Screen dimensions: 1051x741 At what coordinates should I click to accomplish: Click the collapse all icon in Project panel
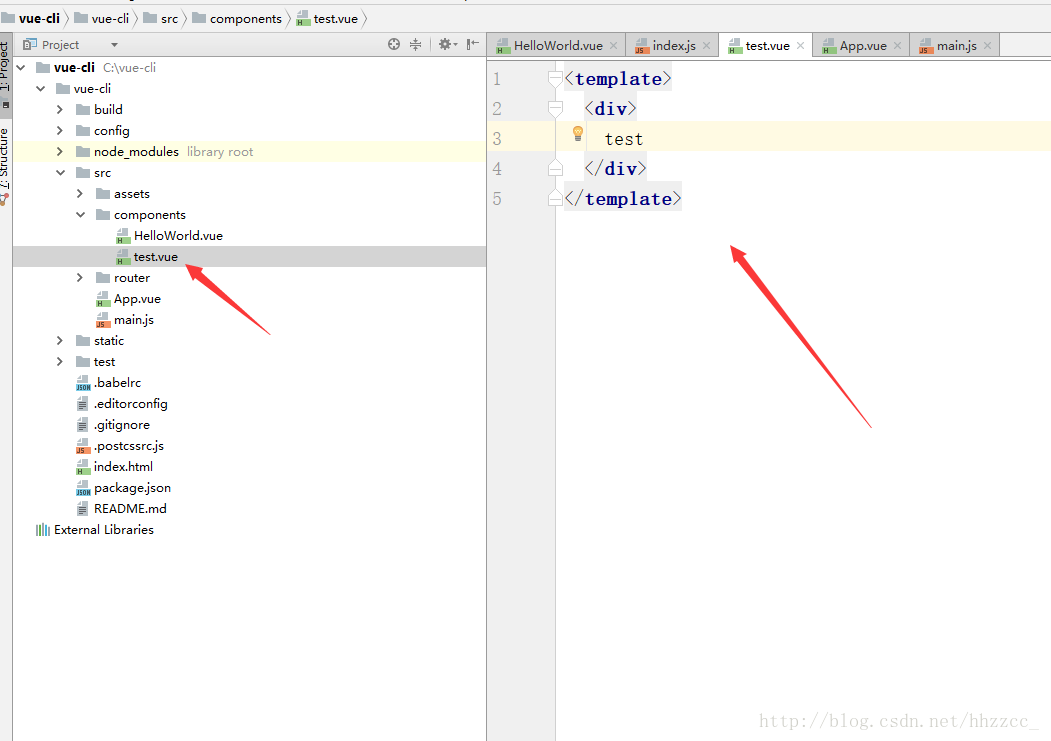coord(416,44)
